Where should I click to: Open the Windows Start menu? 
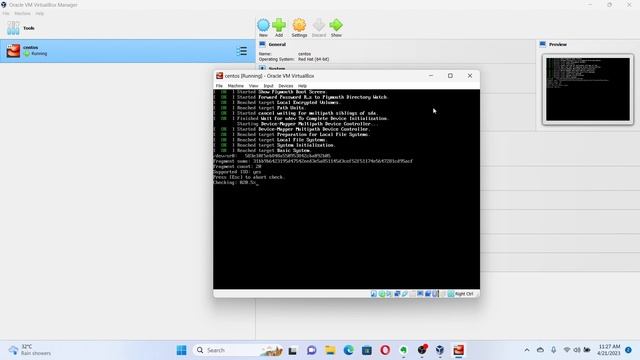(x=182, y=350)
